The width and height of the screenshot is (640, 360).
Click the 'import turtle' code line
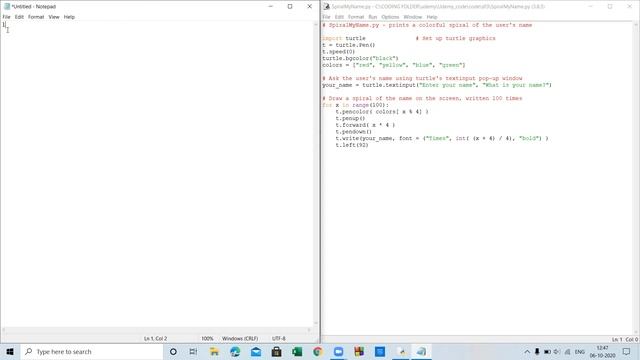point(344,38)
